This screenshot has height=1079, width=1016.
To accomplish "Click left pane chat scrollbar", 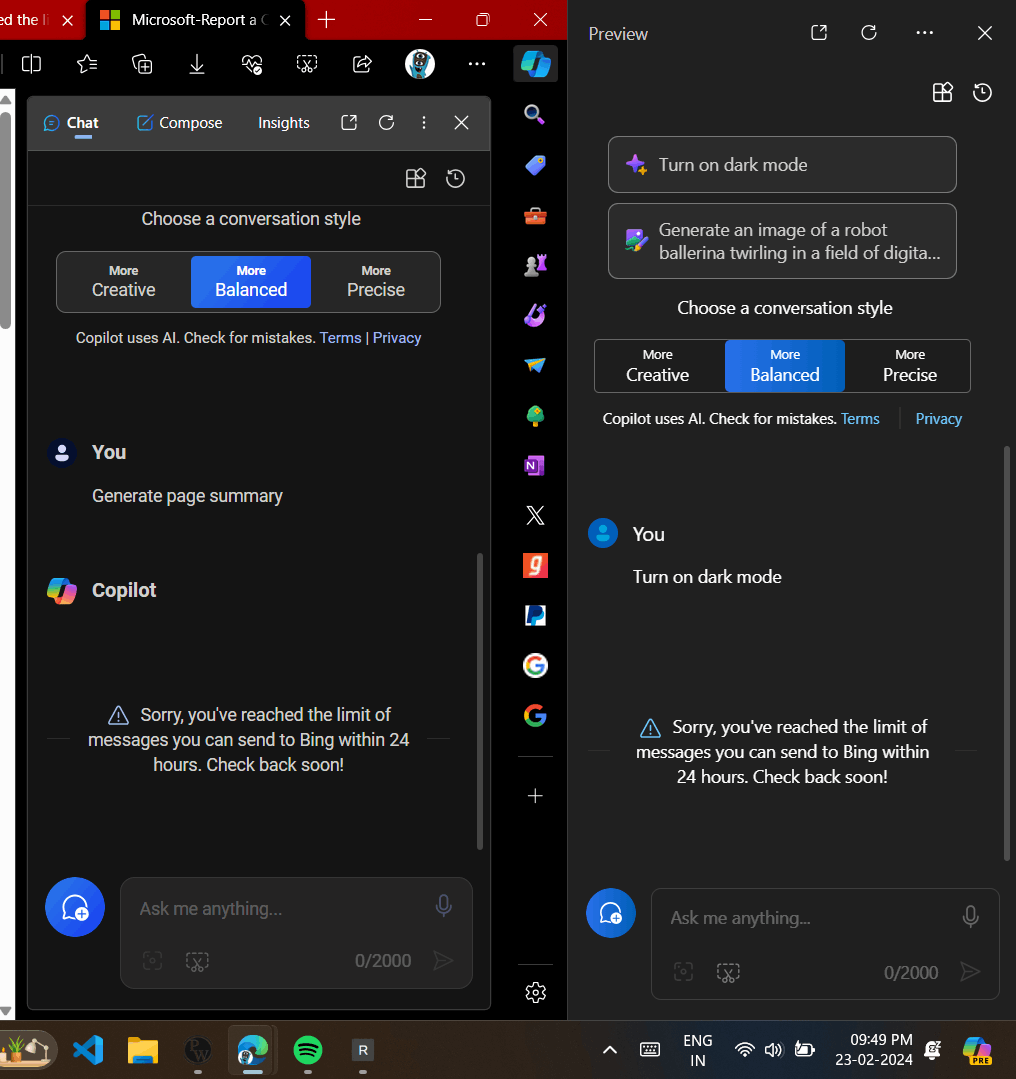I will point(480,701).
